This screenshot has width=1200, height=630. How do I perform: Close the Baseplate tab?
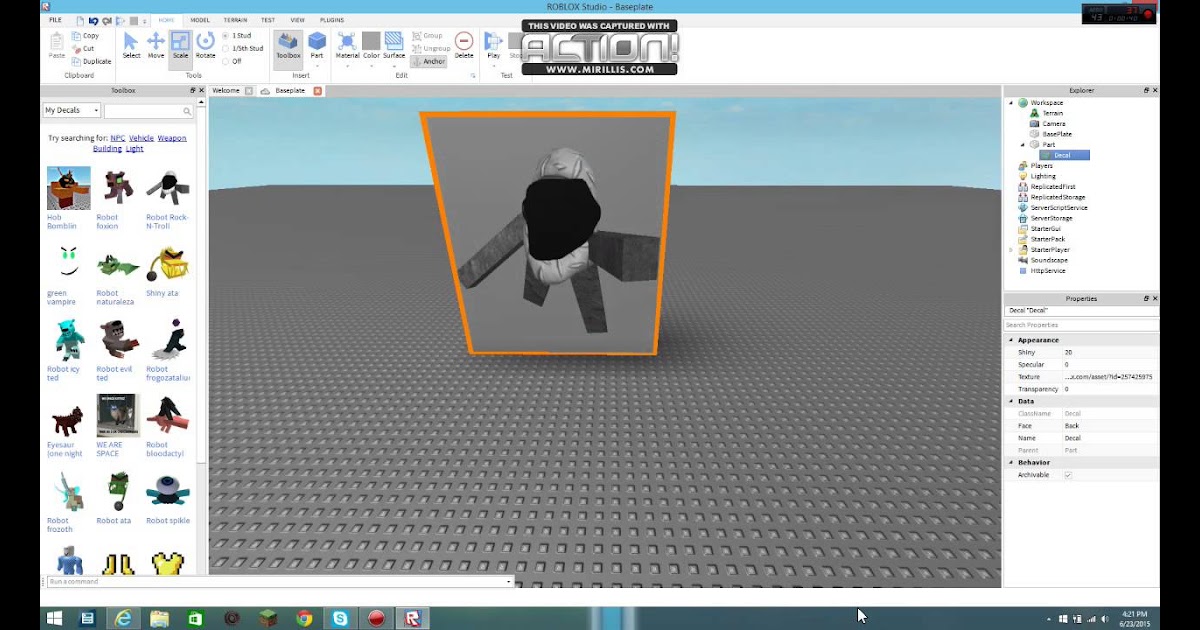pyautogui.click(x=318, y=91)
